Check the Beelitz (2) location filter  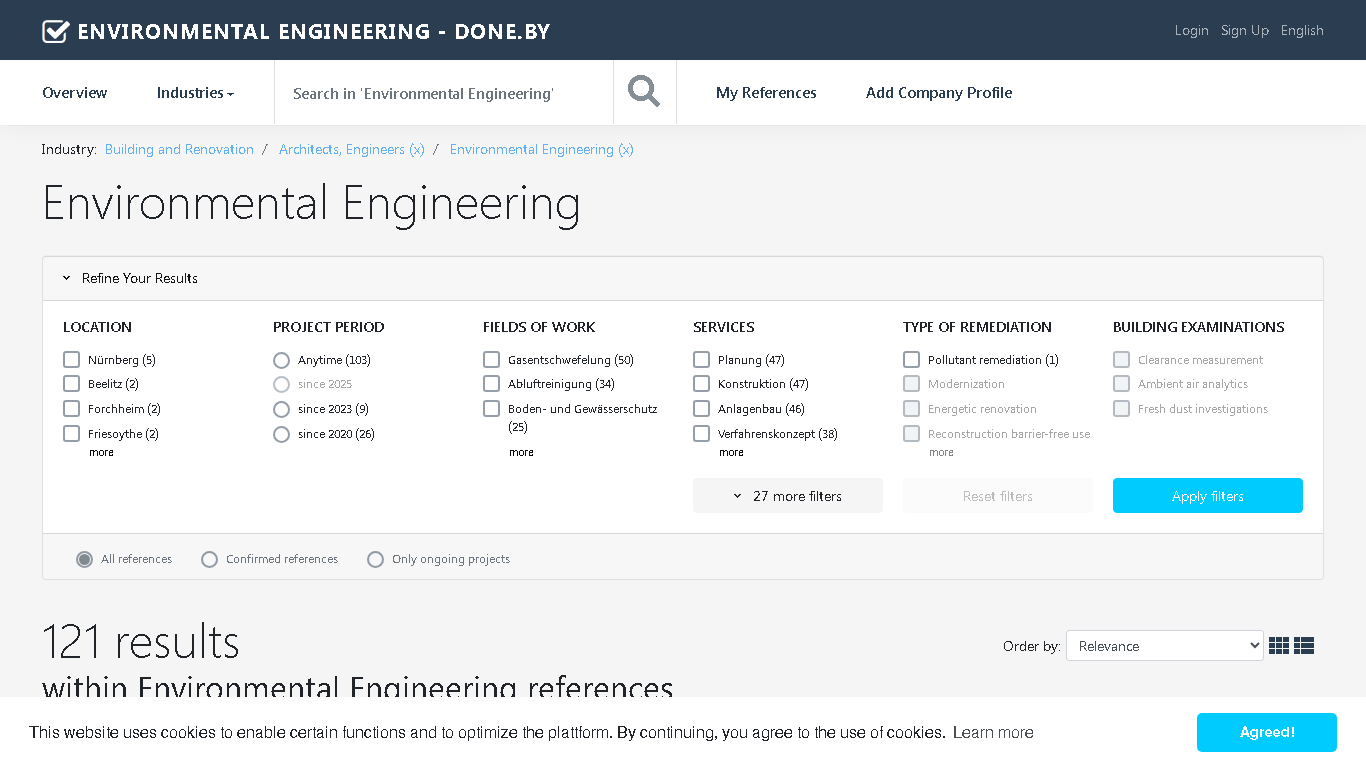click(x=71, y=384)
